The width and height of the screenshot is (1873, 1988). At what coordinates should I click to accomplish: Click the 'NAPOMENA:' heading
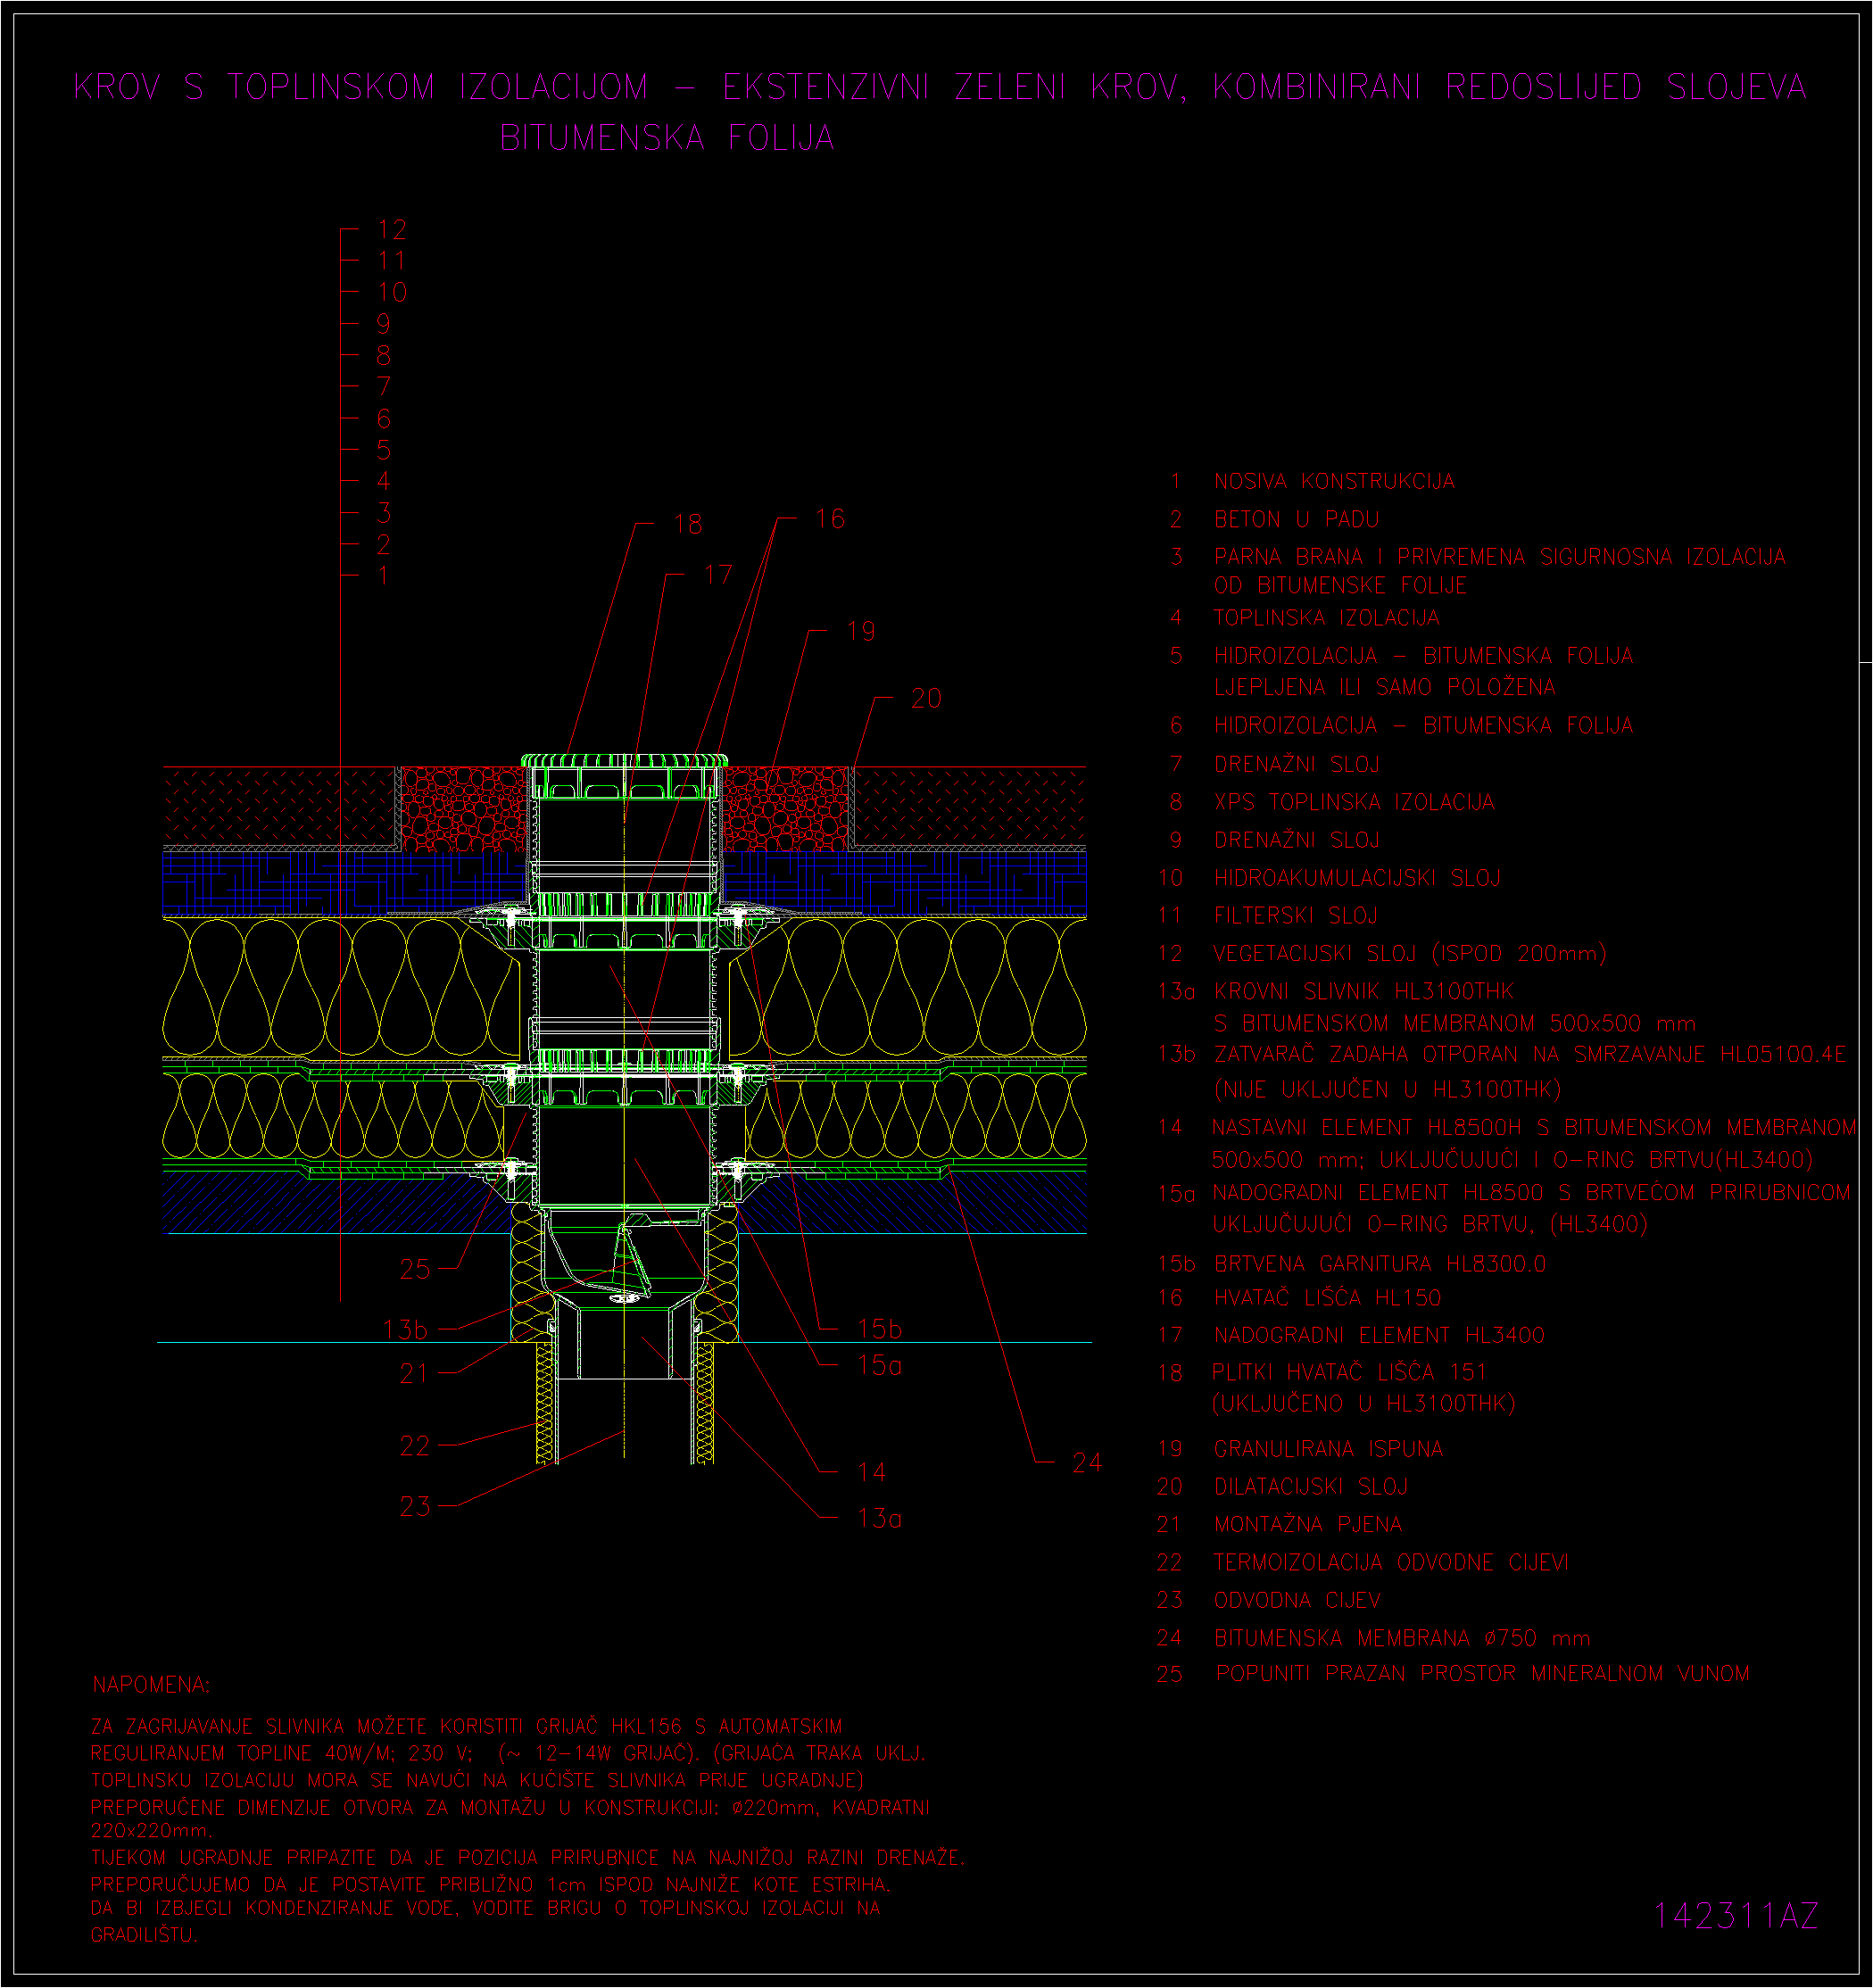point(151,1686)
